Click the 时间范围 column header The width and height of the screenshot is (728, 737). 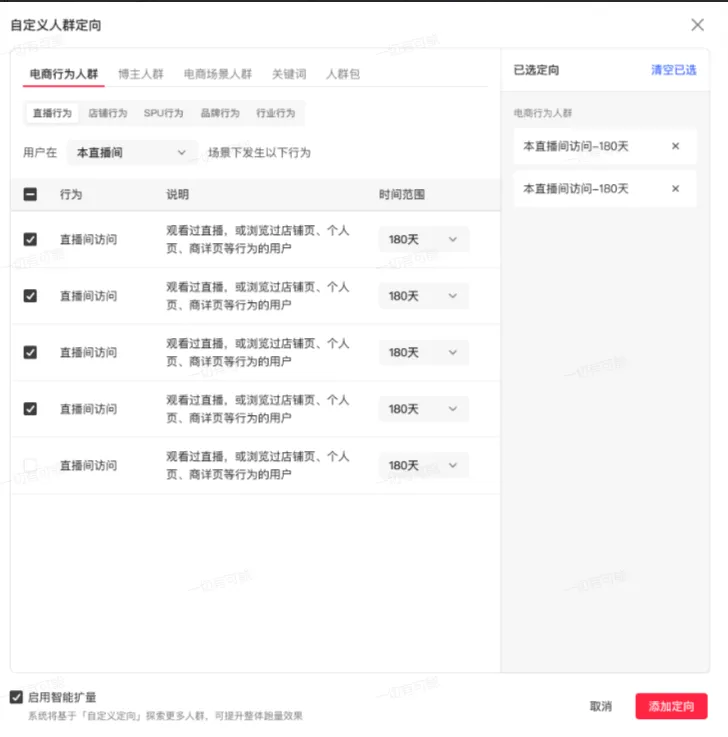tap(402, 194)
